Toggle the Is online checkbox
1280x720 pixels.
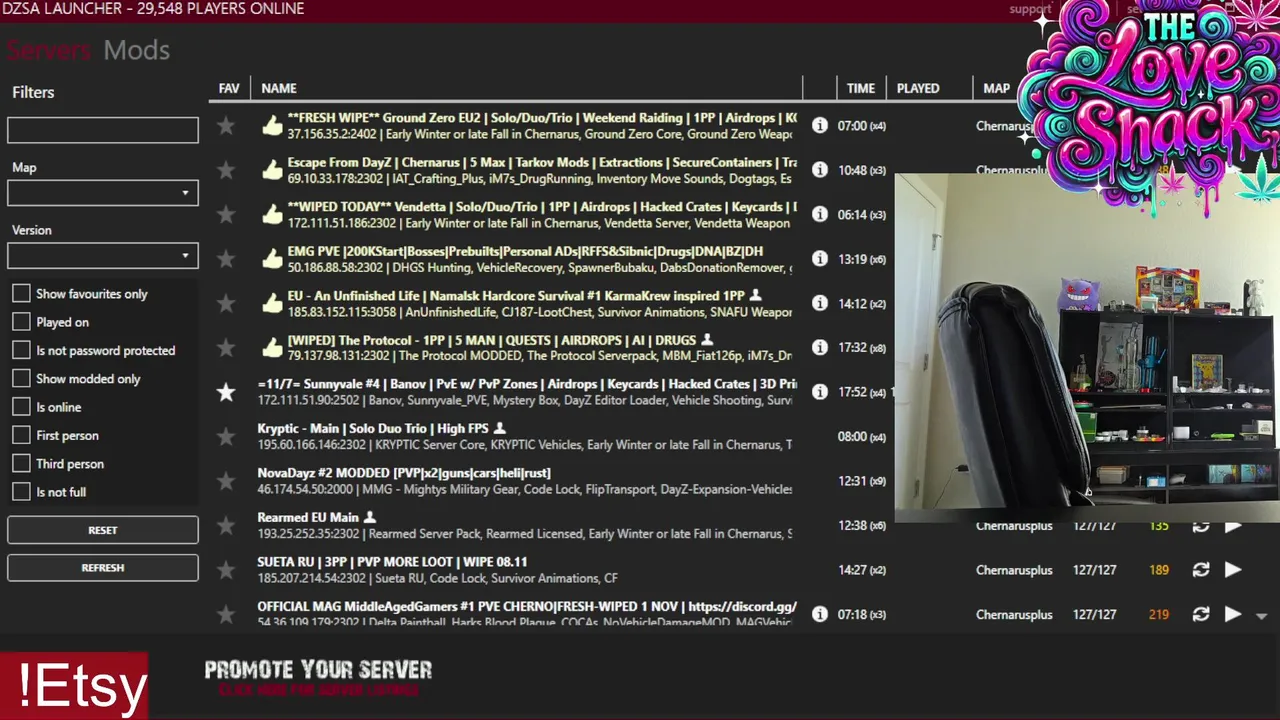click(x=21, y=407)
